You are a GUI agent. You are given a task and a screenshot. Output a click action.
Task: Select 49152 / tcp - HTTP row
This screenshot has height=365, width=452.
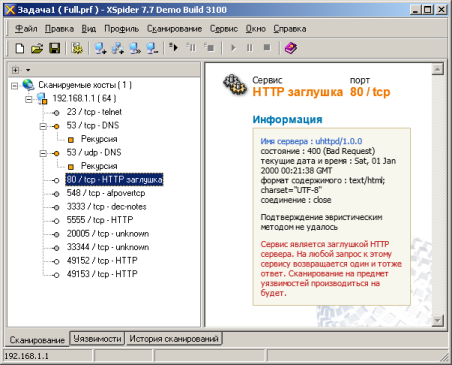pos(102,260)
